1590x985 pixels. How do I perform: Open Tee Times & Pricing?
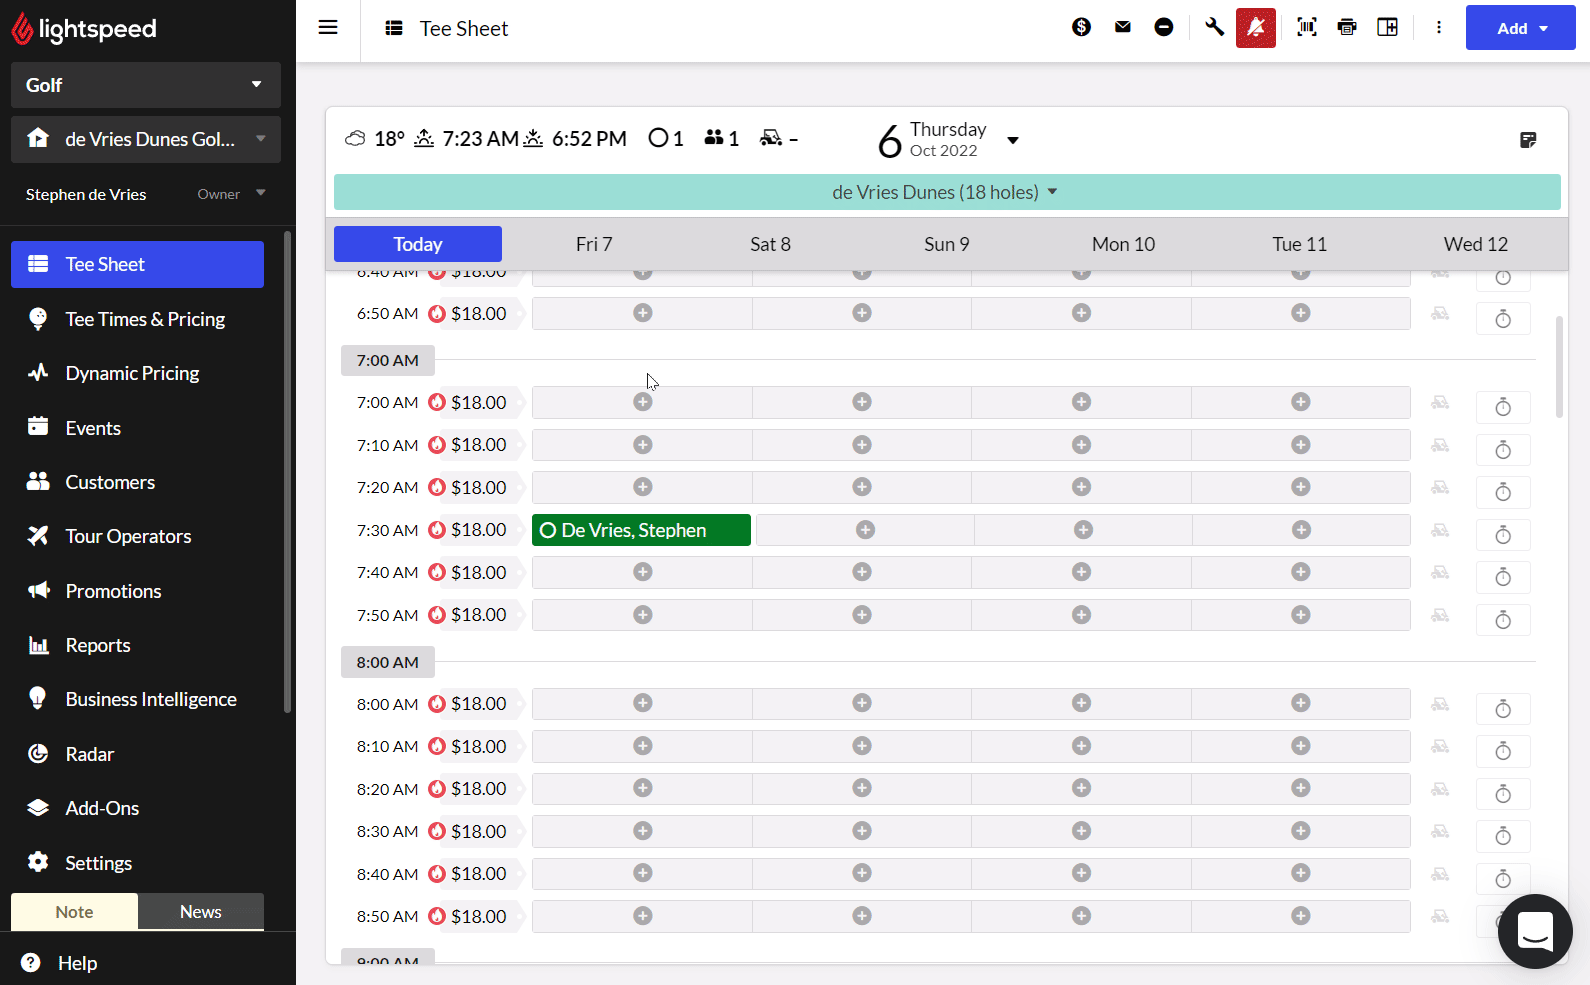137,319
